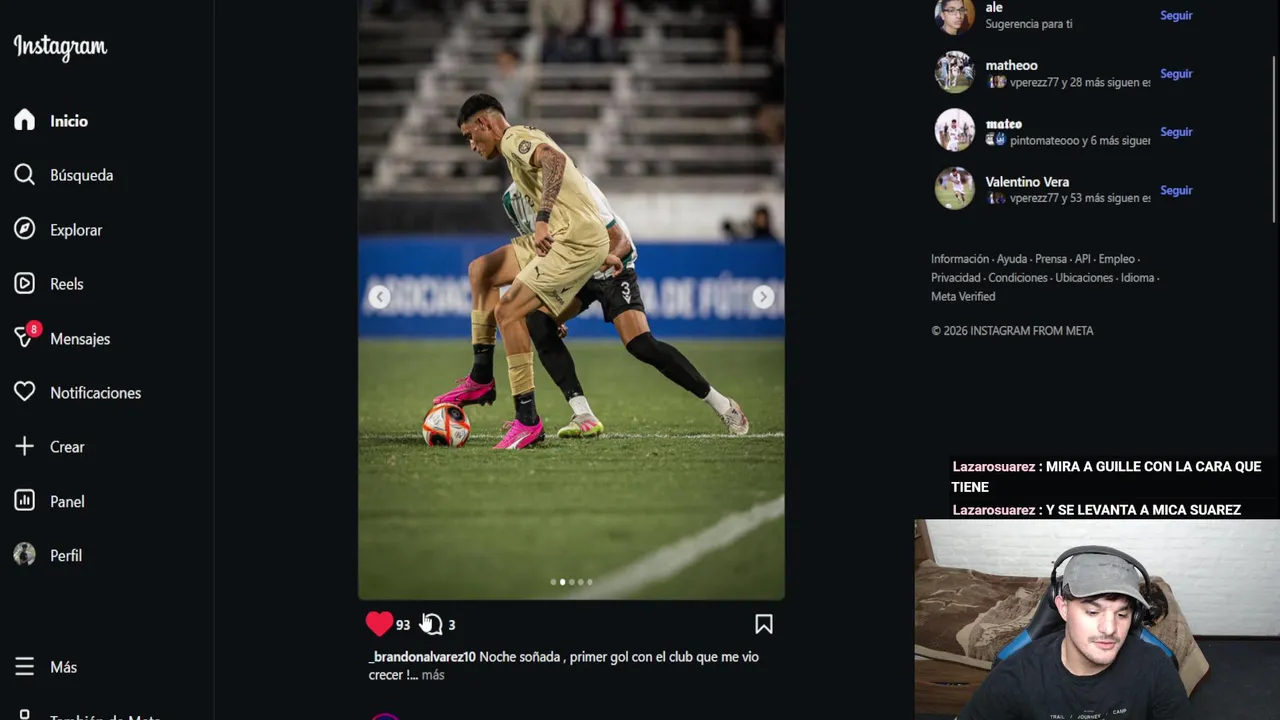Select carousel dot indicators under photo
The image size is (1280, 720).
[571, 582]
